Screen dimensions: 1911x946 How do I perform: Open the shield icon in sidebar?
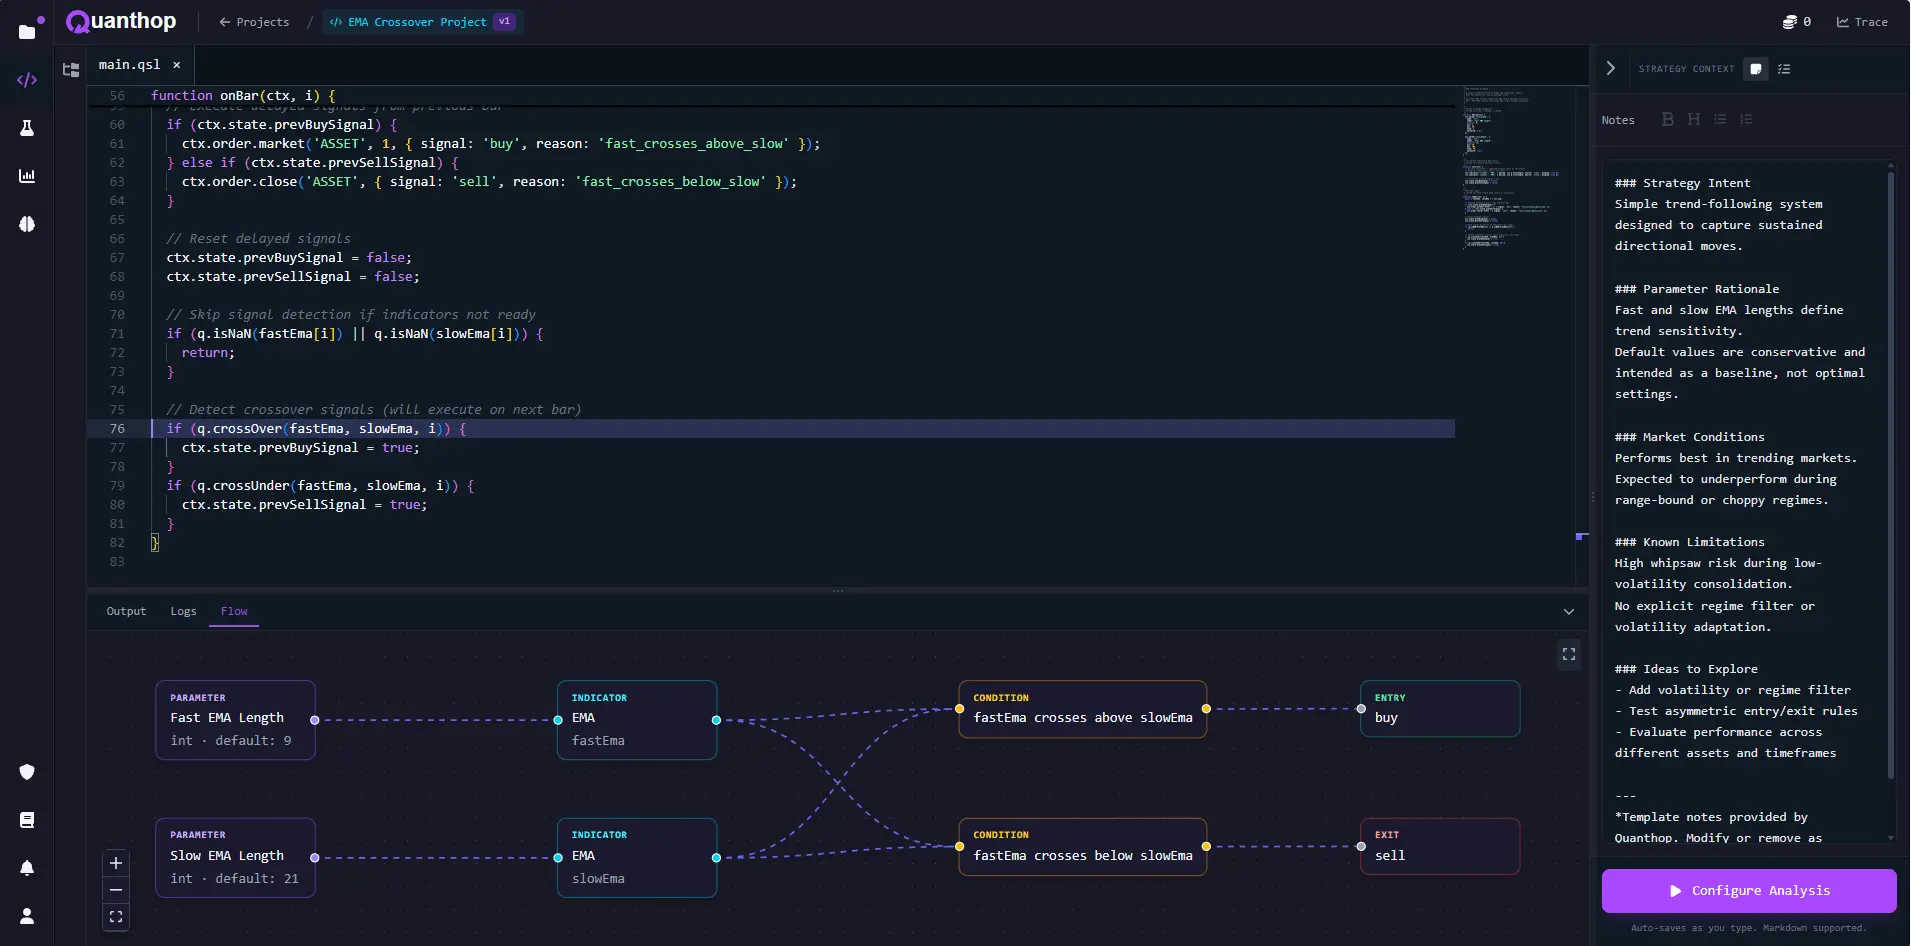click(x=27, y=772)
